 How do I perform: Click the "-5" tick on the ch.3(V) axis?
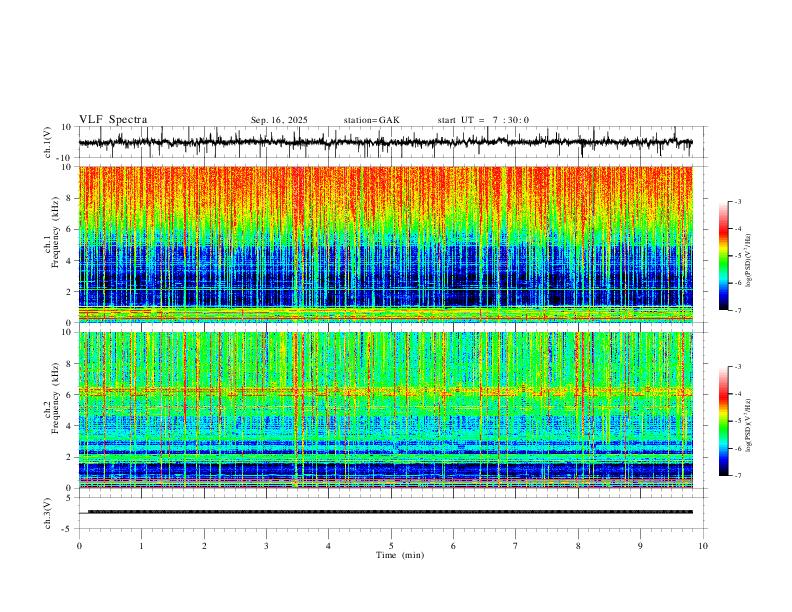pyautogui.click(x=68, y=529)
